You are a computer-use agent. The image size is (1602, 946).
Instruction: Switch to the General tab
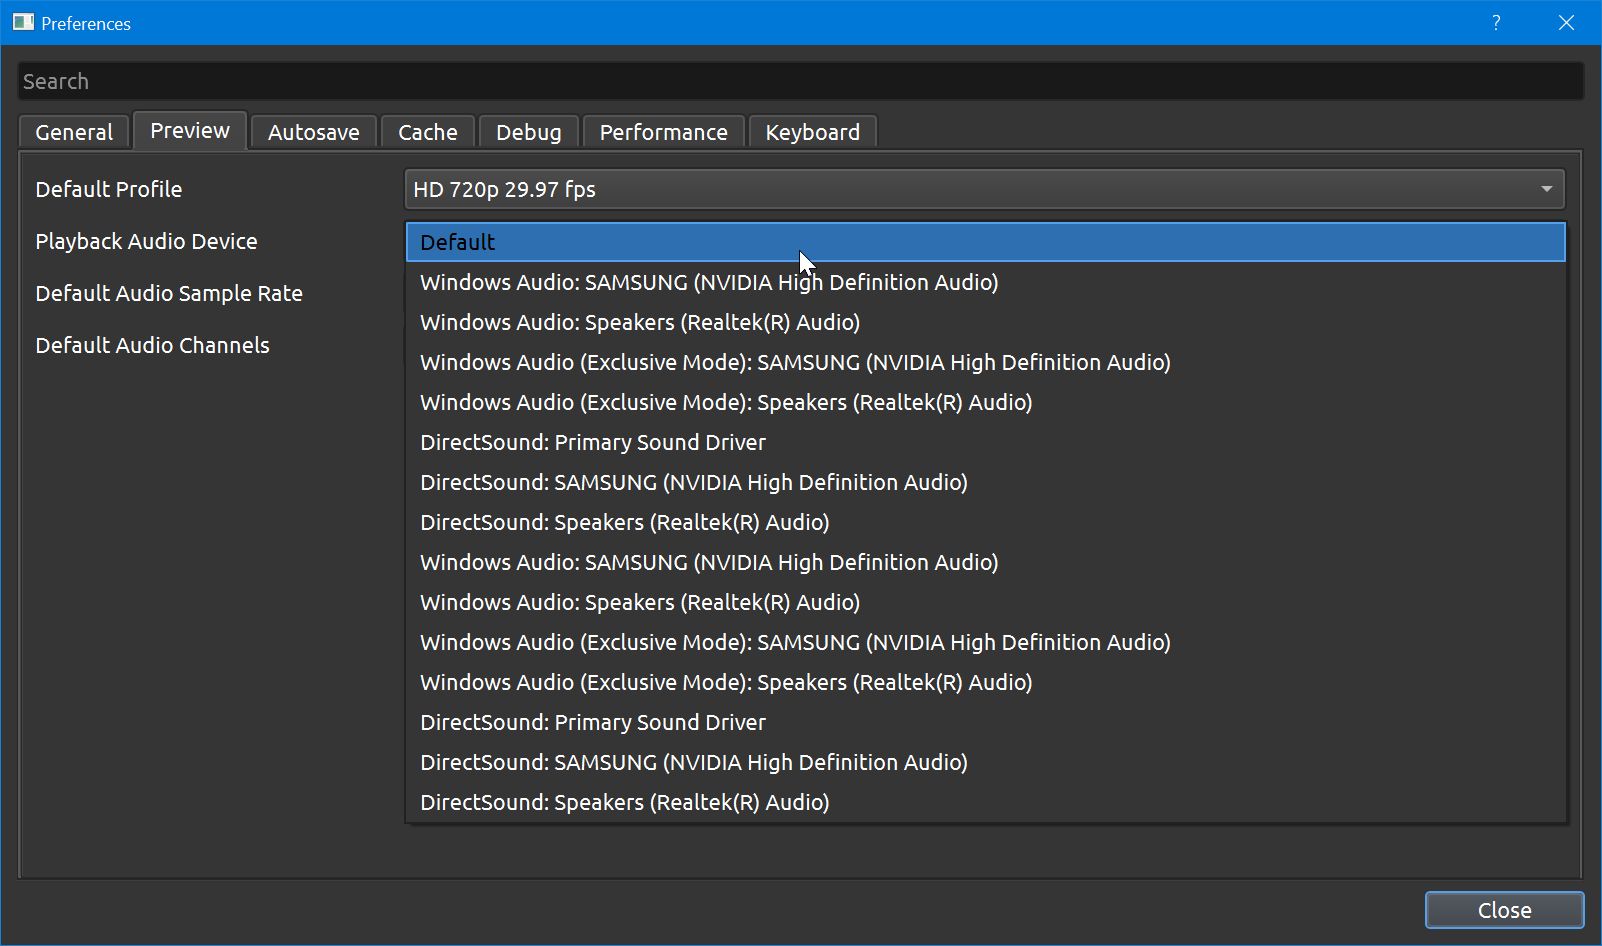(x=72, y=131)
